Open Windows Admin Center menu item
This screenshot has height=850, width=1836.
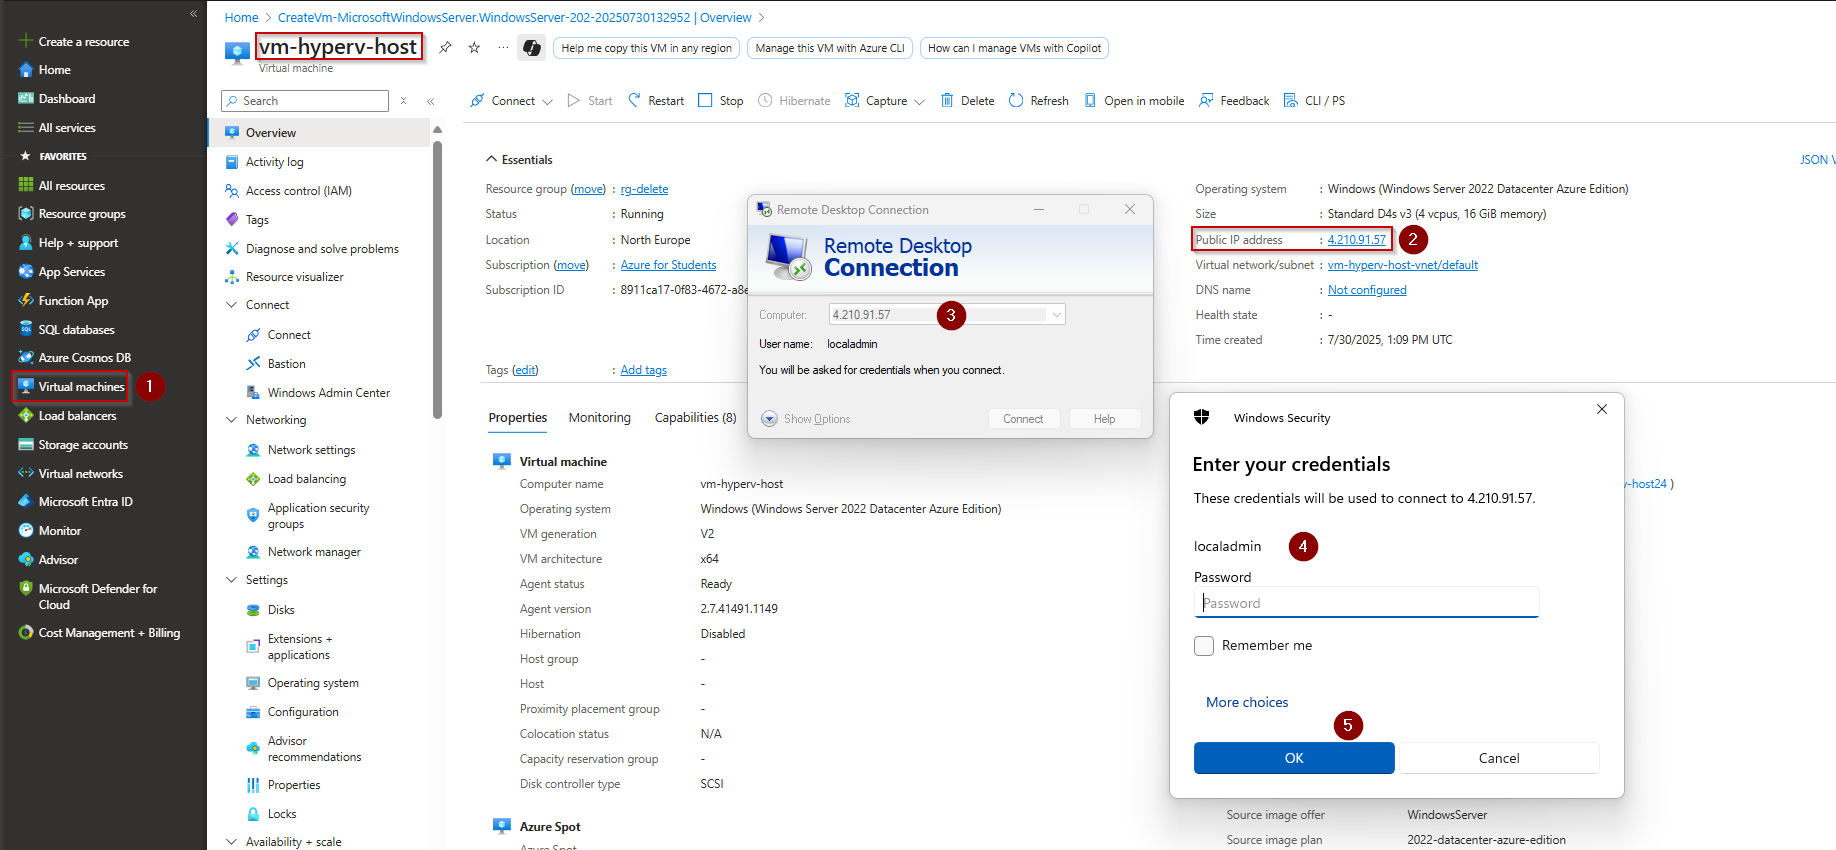pyautogui.click(x=329, y=393)
